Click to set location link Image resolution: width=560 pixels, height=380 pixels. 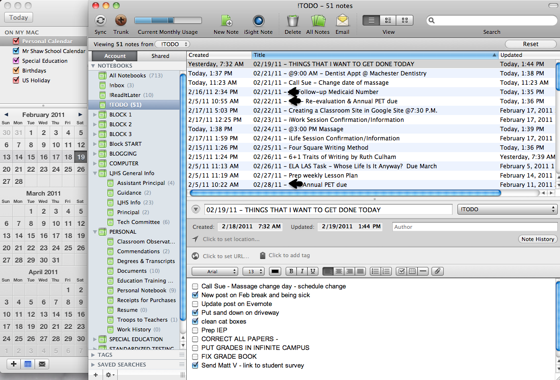pos(231,239)
